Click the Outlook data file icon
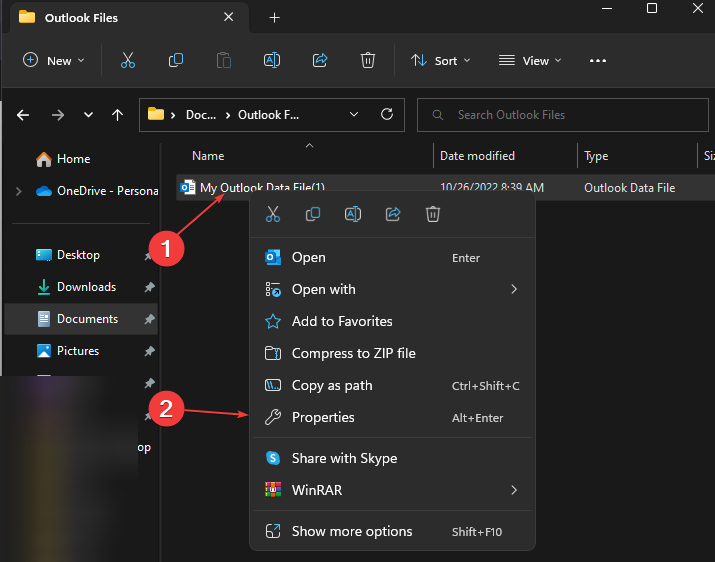715x562 pixels. click(x=187, y=187)
